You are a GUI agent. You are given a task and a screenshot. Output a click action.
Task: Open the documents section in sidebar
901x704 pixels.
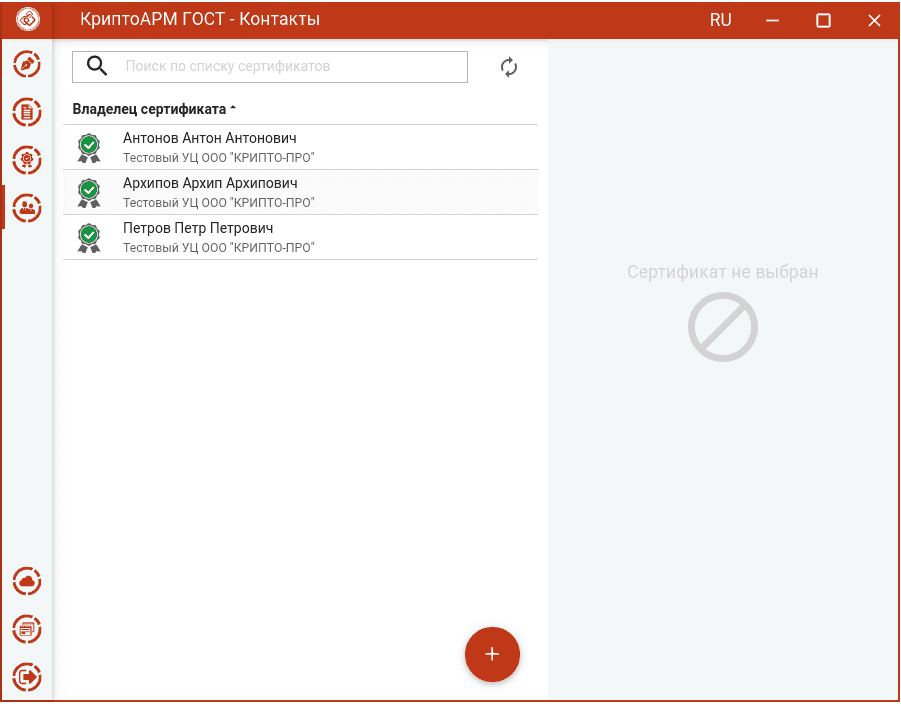tap(27, 111)
